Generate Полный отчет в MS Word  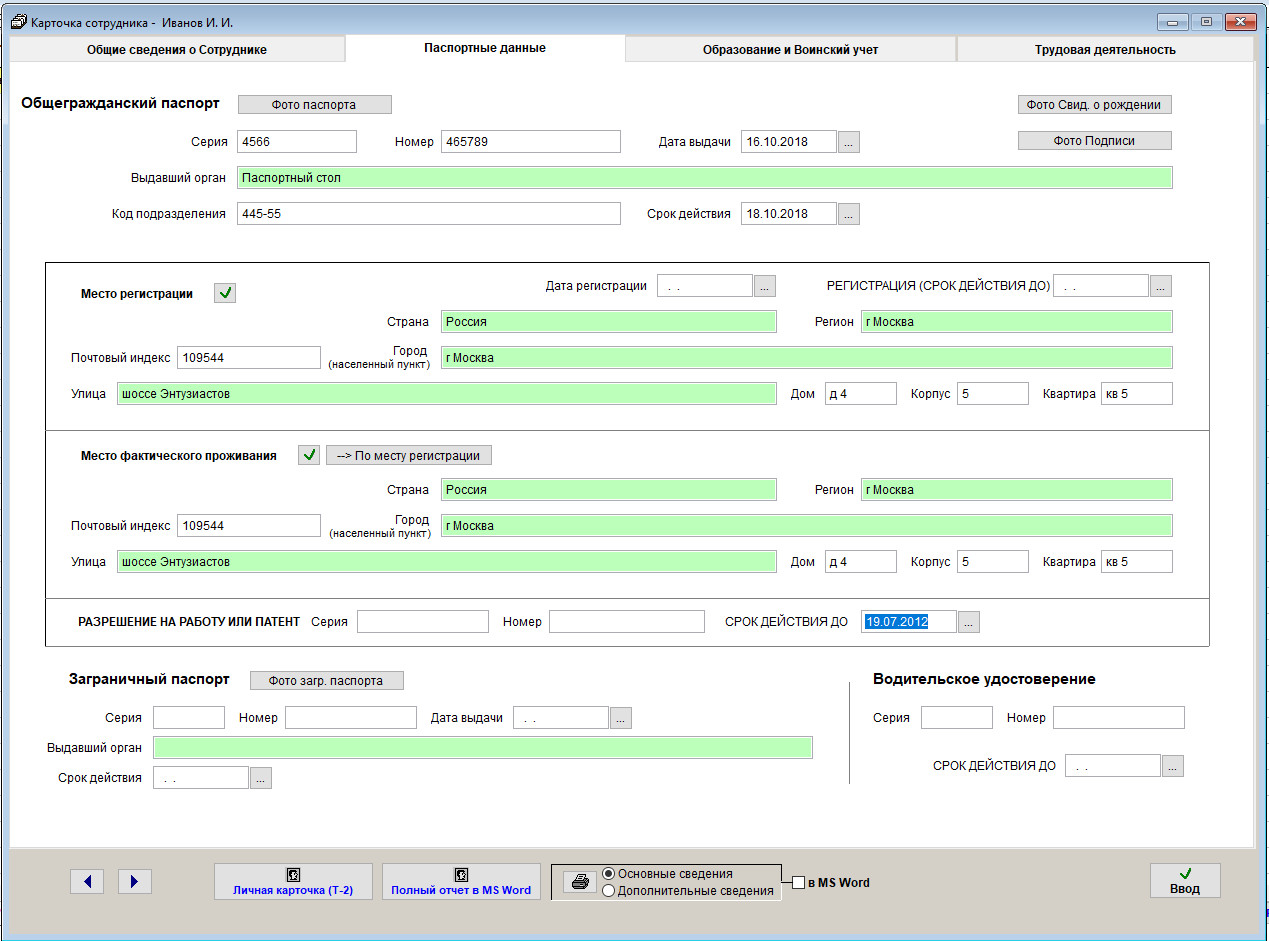[461, 881]
